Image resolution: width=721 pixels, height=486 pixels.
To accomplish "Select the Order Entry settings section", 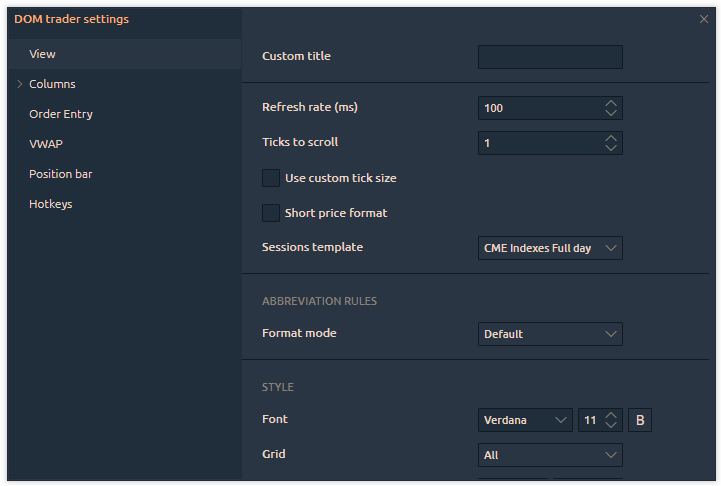I will (61, 114).
